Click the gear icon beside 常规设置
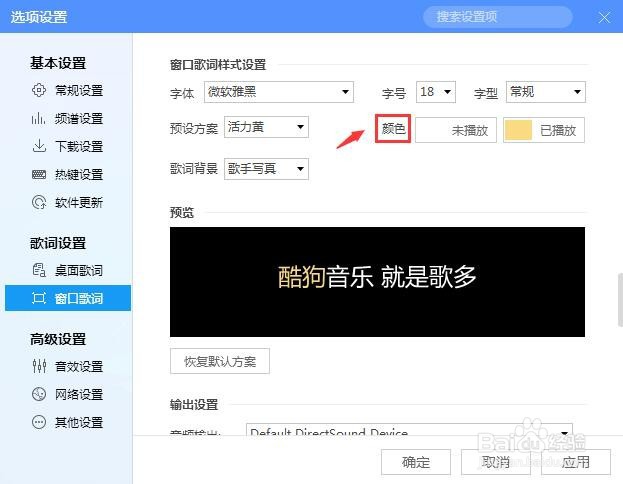 (39, 90)
